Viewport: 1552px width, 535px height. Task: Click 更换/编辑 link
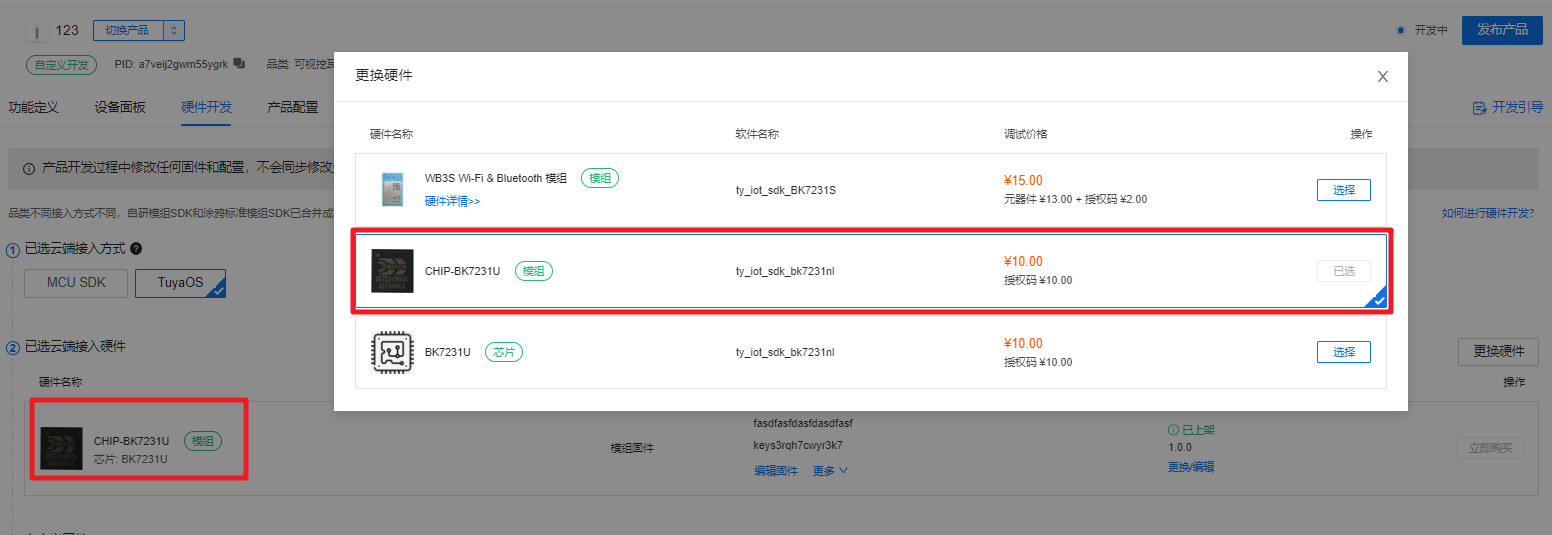tap(1191, 467)
